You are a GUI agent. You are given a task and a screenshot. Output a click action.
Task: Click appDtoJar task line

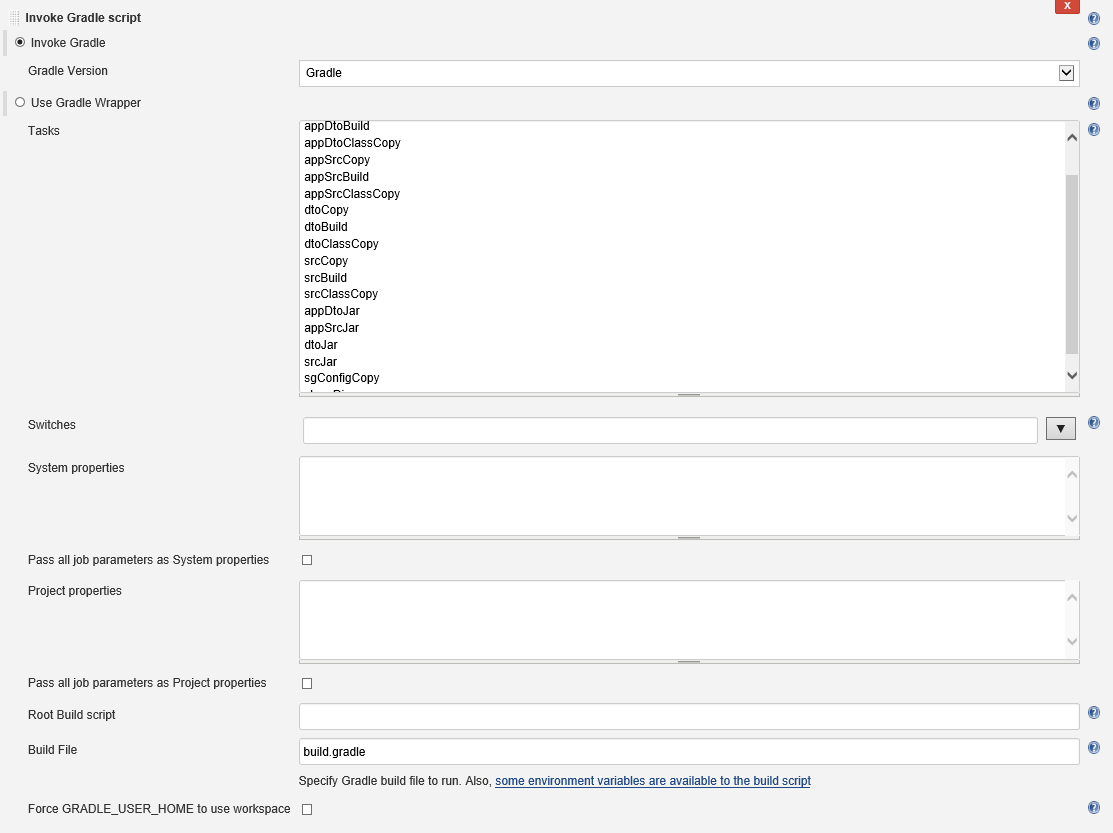click(x=331, y=311)
